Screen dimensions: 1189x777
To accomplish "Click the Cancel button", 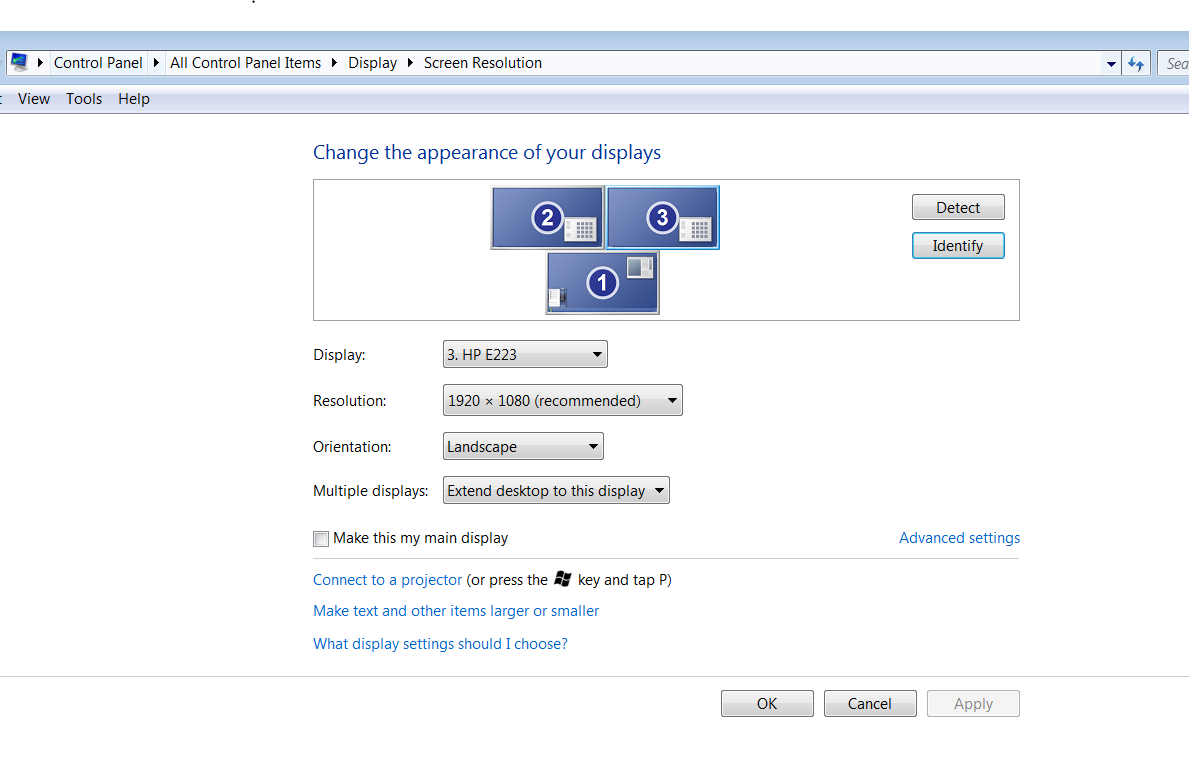I will [870, 703].
